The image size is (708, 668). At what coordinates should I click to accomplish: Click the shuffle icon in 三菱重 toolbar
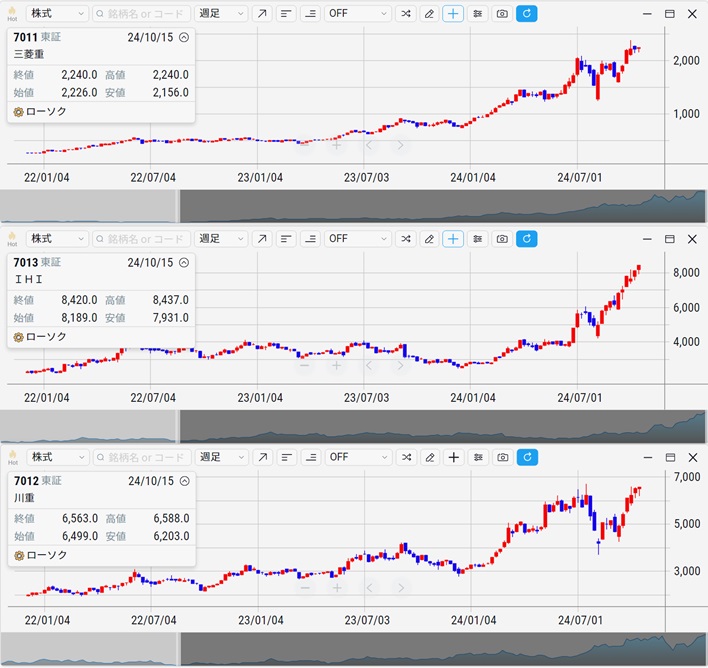tap(405, 14)
